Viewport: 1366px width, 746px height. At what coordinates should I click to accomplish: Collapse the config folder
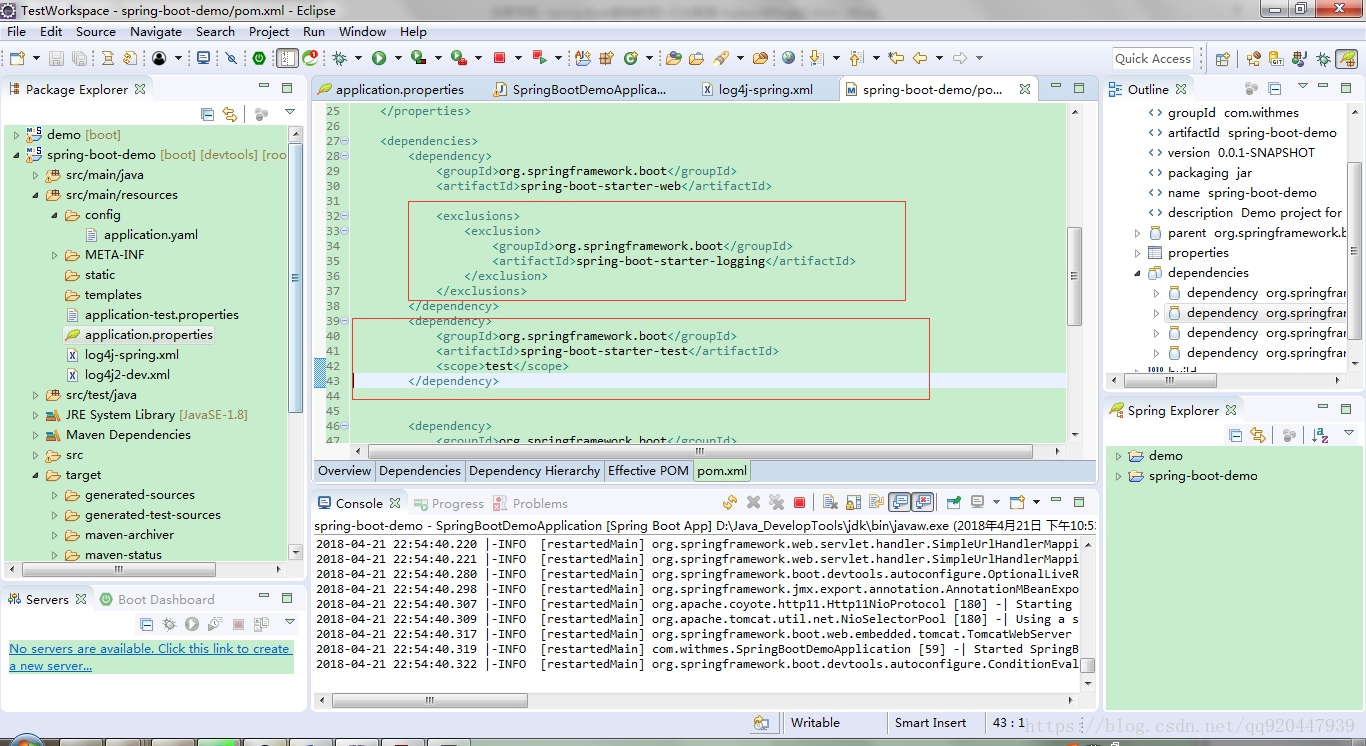pos(54,214)
